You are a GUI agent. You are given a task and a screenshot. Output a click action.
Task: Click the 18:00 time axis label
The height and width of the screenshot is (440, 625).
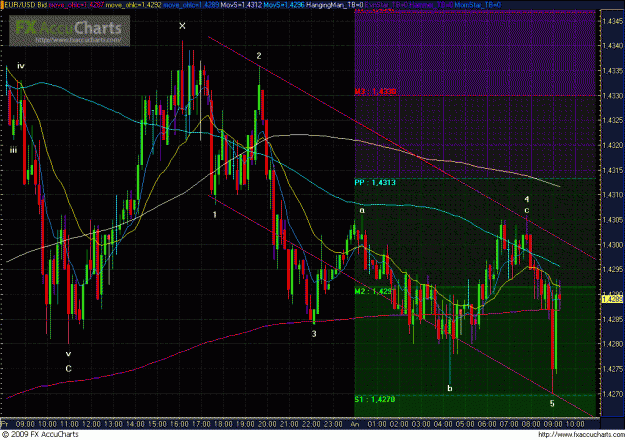223,424
